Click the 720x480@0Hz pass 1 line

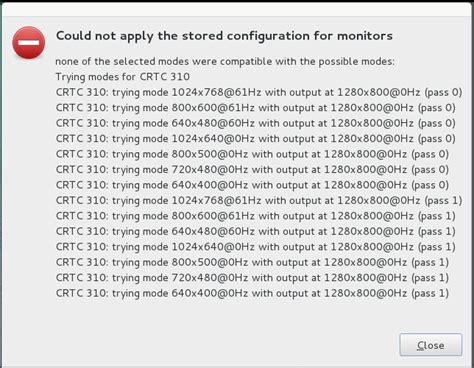click(252, 278)
